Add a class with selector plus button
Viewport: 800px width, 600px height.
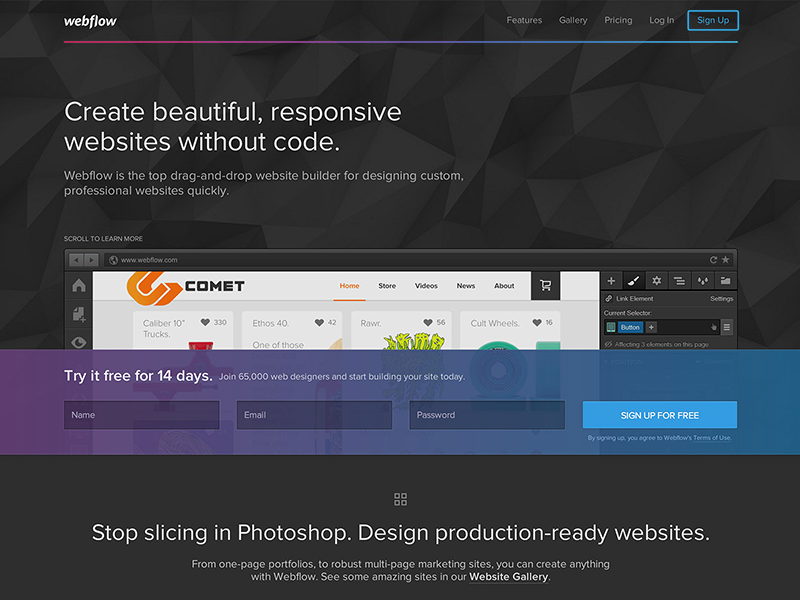click(x=651, y=327)
